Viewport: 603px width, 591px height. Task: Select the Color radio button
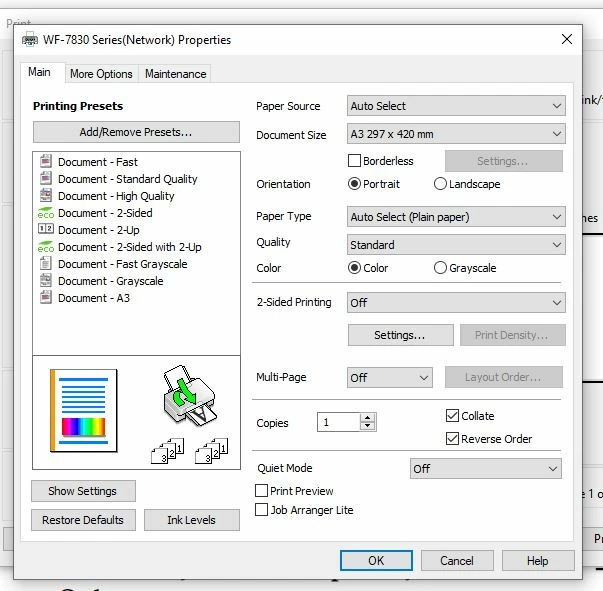[354, 268]
